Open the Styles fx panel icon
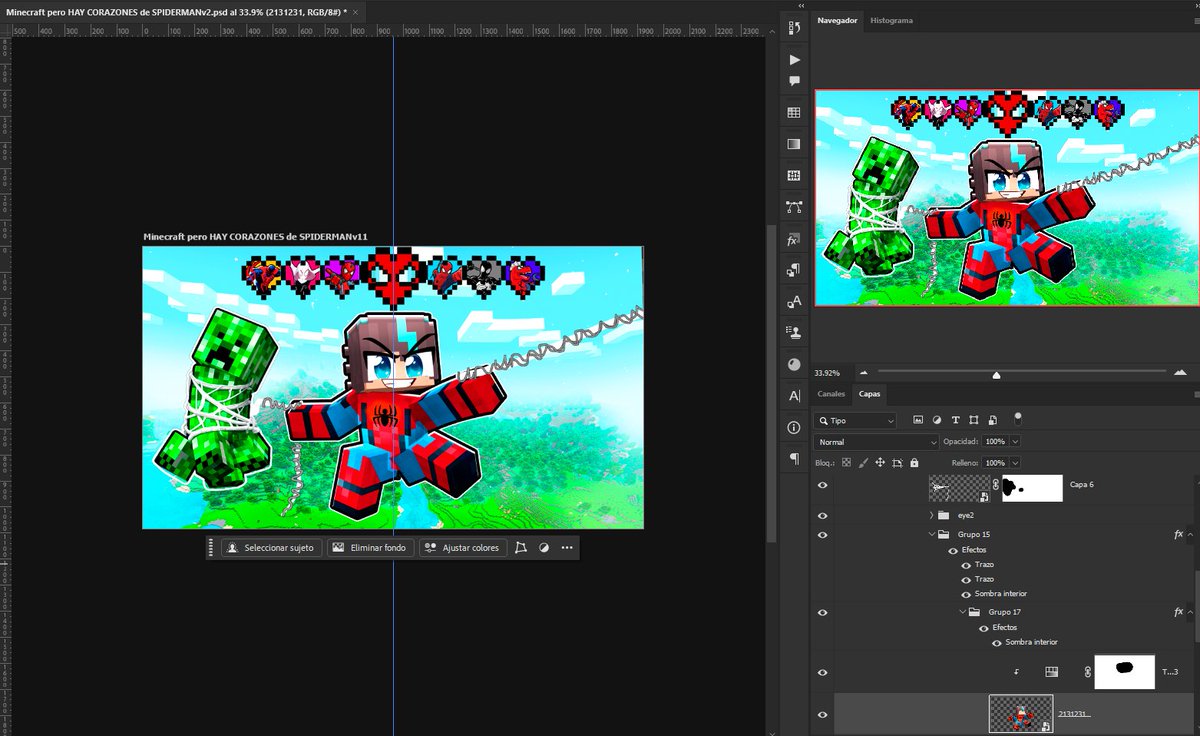1200x736 pixels. click(794, 240)
